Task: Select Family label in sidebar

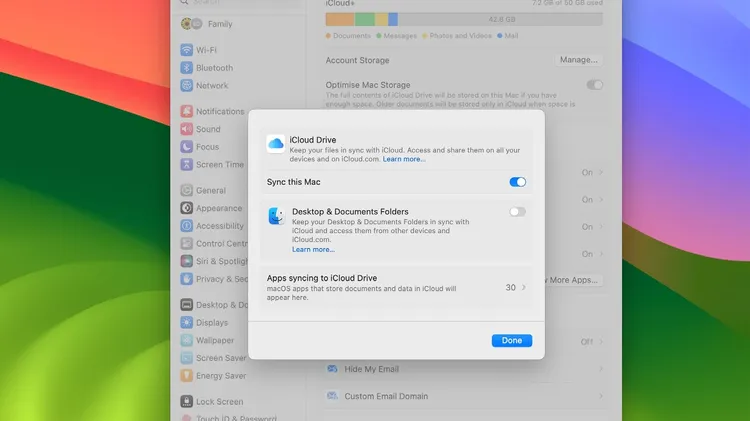Action: pos(220,24)
